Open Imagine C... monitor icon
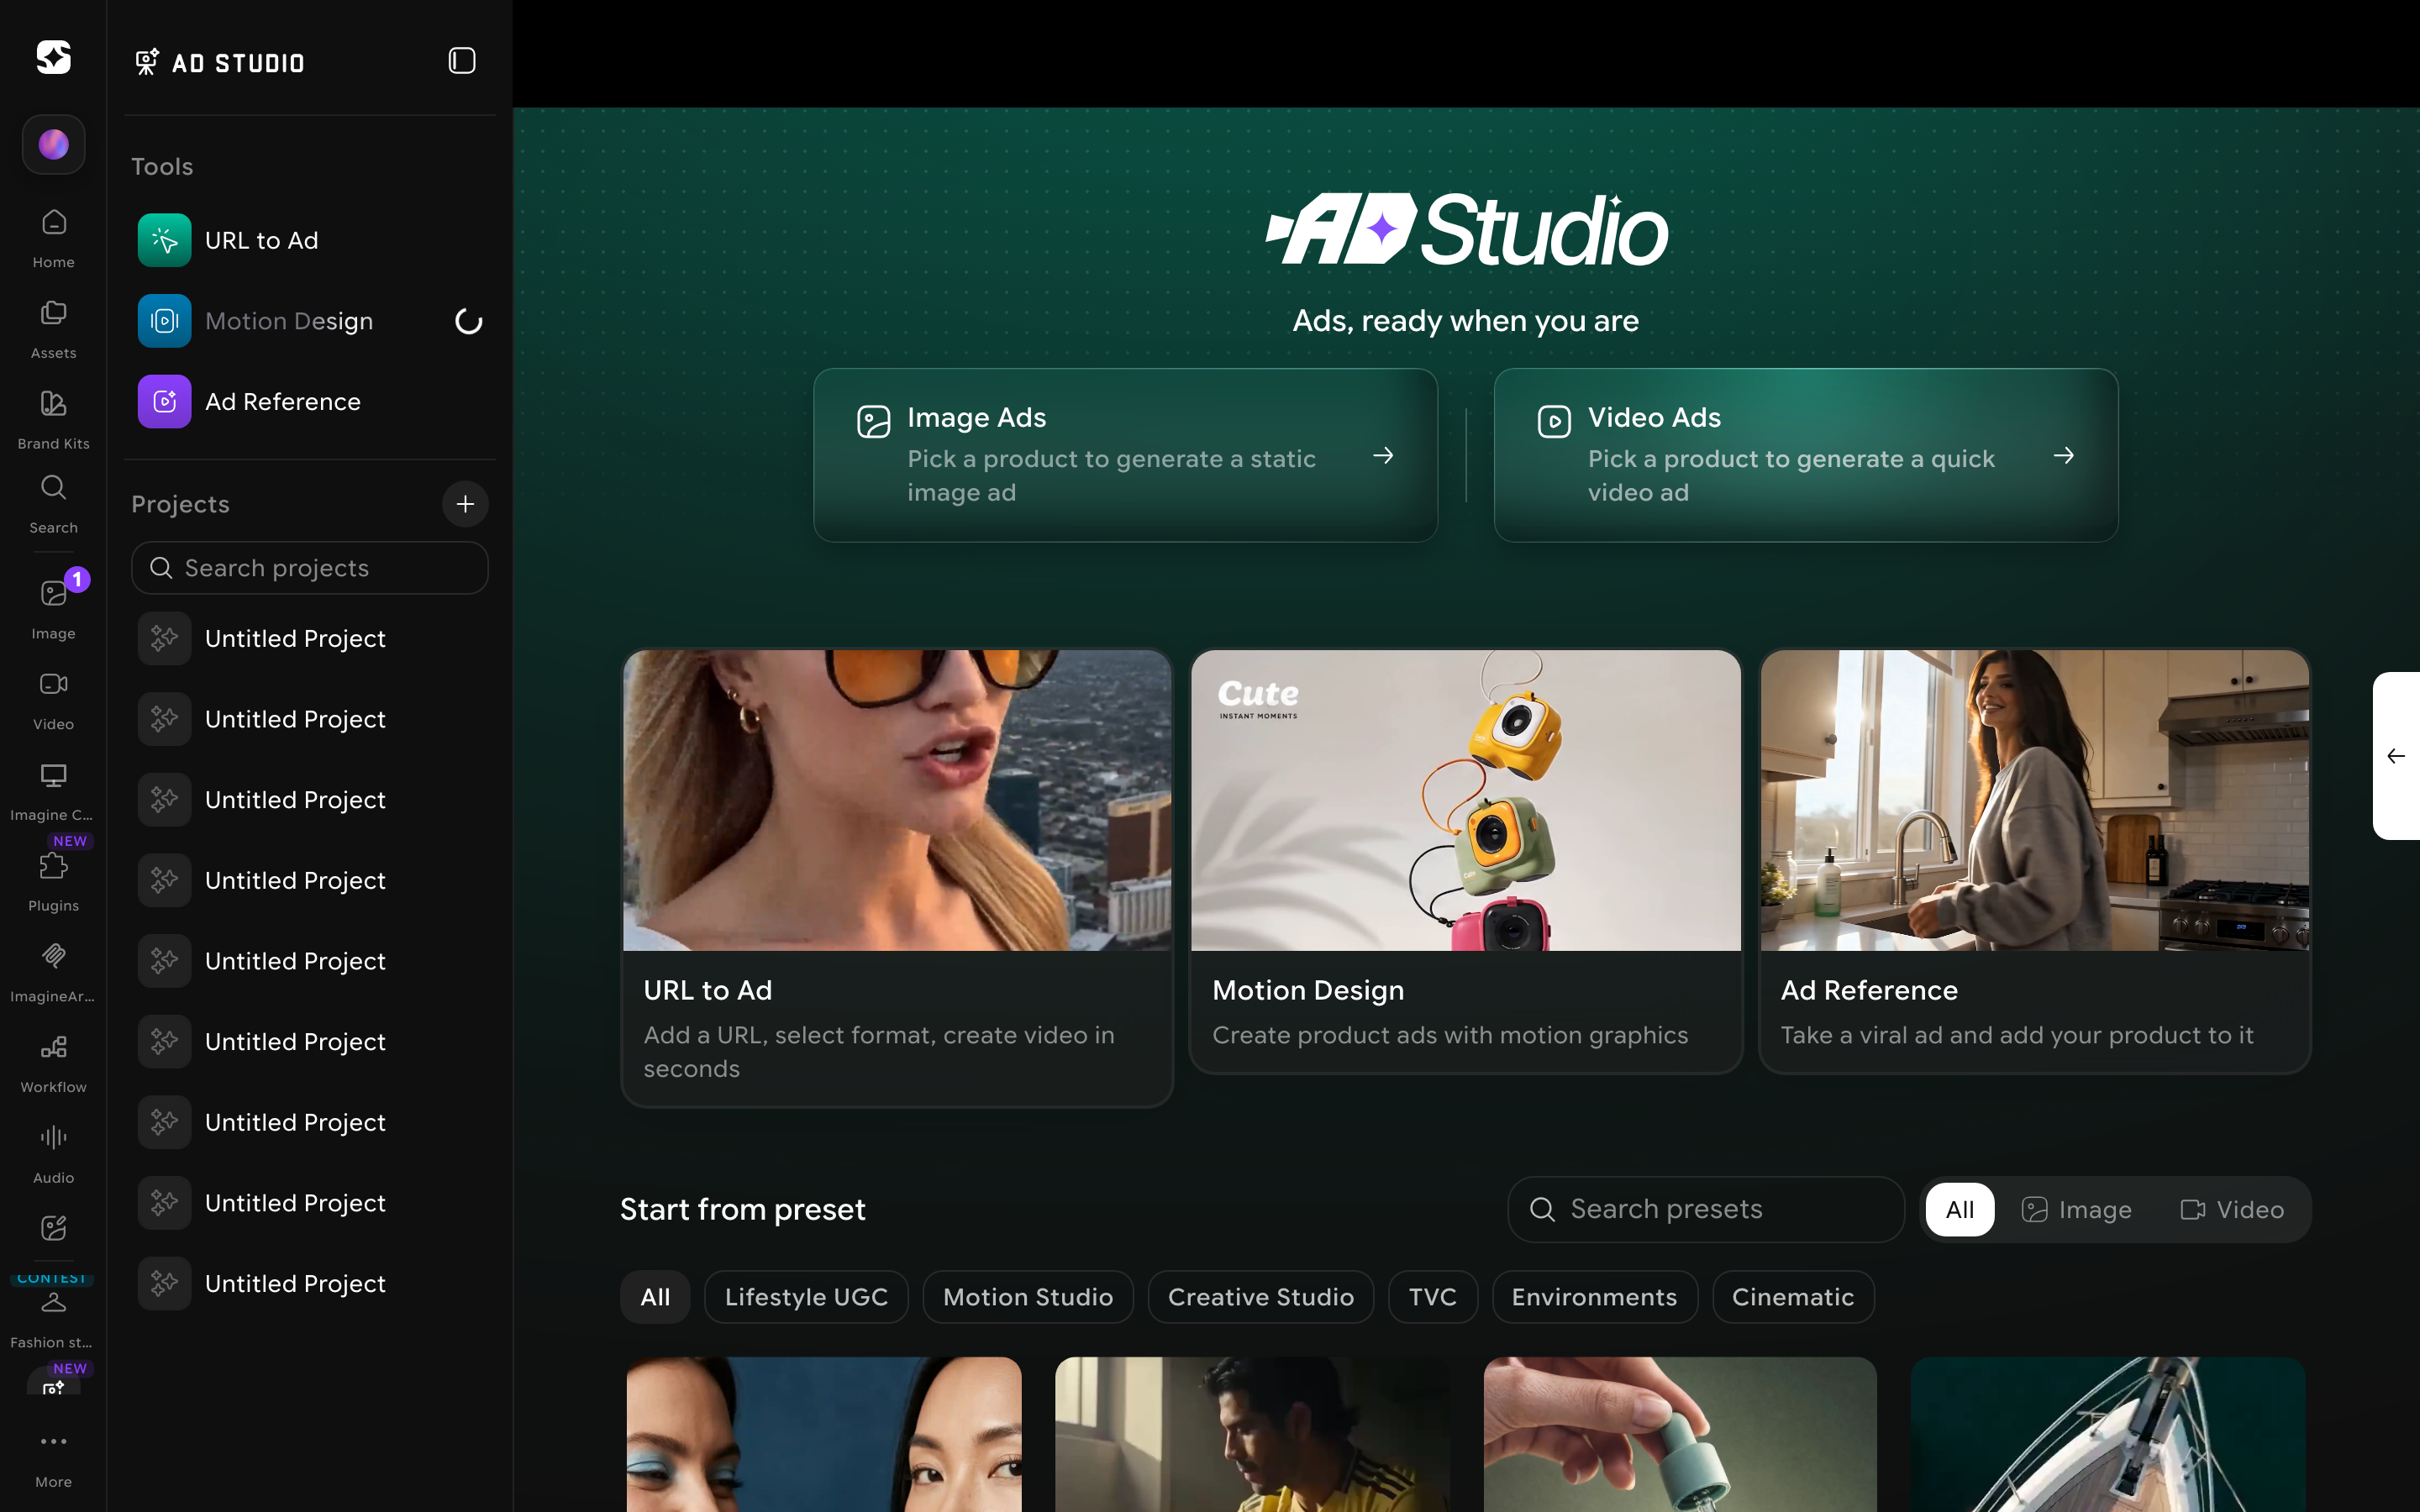 53,791
